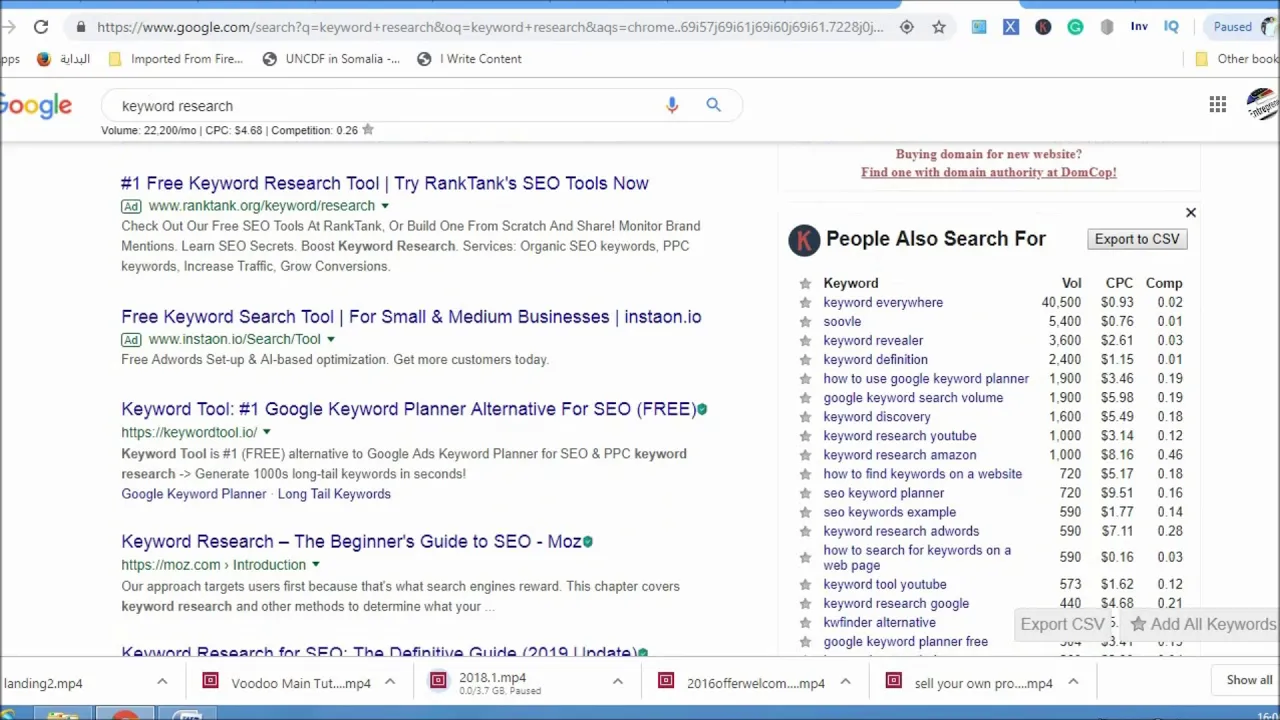This screenshot has height=720, width=1280.
Task: Star the keyword definition row
Action: (x=805, y=359)
